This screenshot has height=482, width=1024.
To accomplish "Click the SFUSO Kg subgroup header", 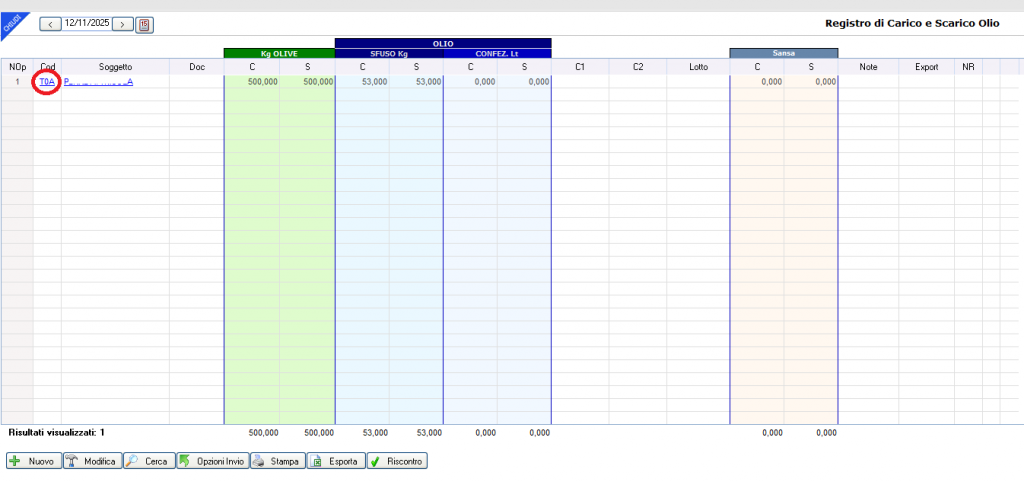I will (389, 54).
